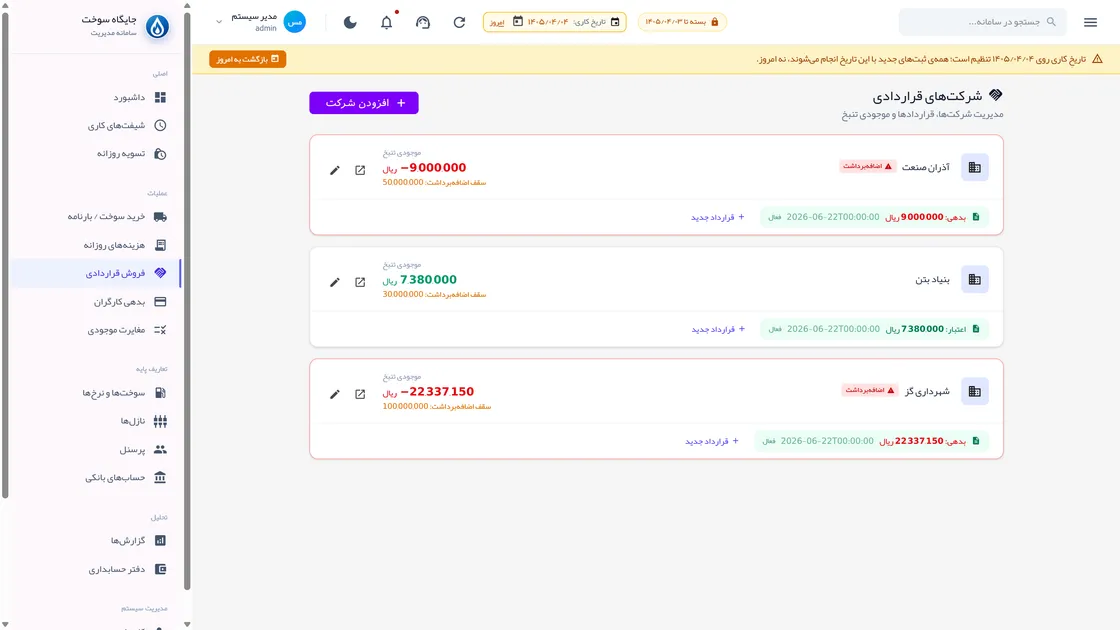This screenshot has width=1120, height=630.
Task: Click the بازگشت به امروز button
Action: (x=248, y=59)
